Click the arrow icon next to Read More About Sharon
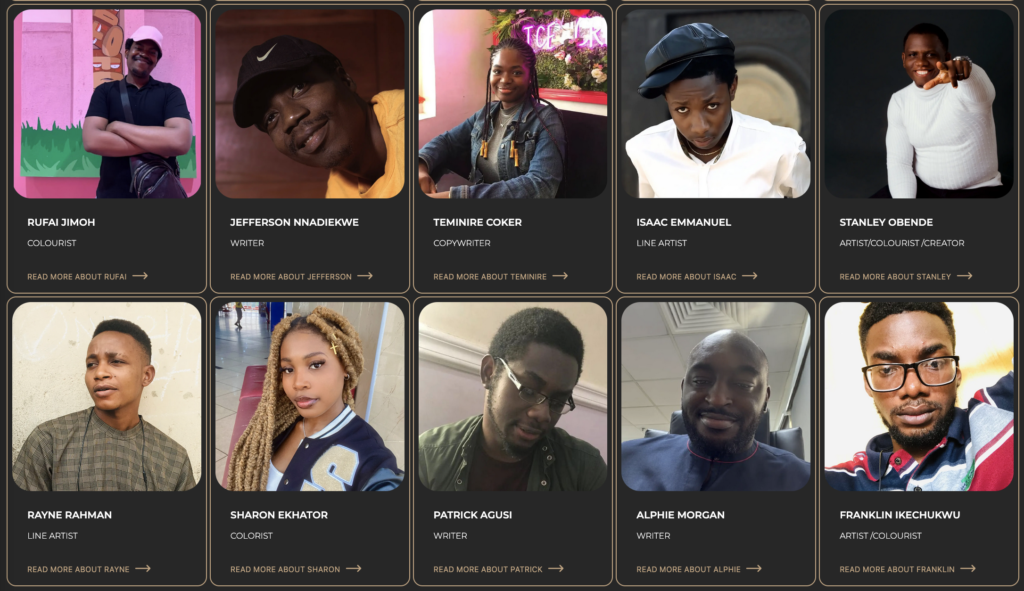The width and height of the screenshot is (1024, 591). (x=353, y=569)
